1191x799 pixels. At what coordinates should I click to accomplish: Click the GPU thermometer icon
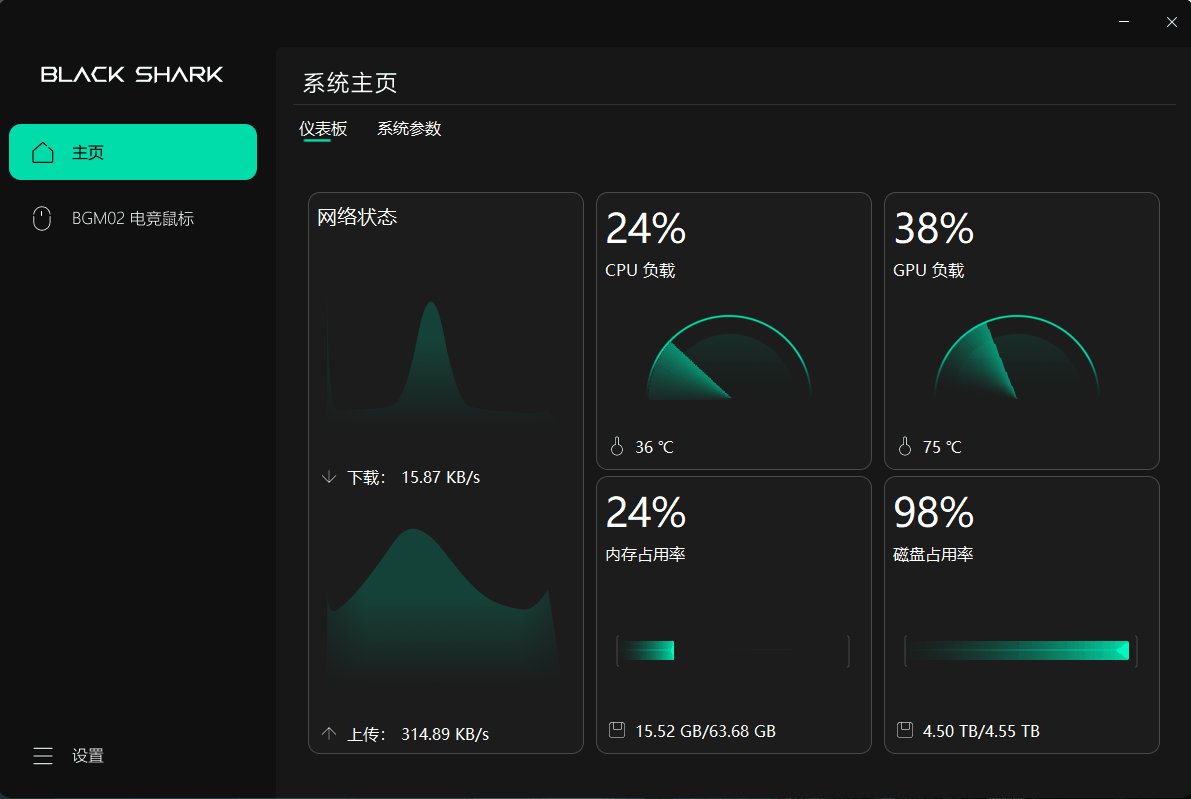point(905,447)
